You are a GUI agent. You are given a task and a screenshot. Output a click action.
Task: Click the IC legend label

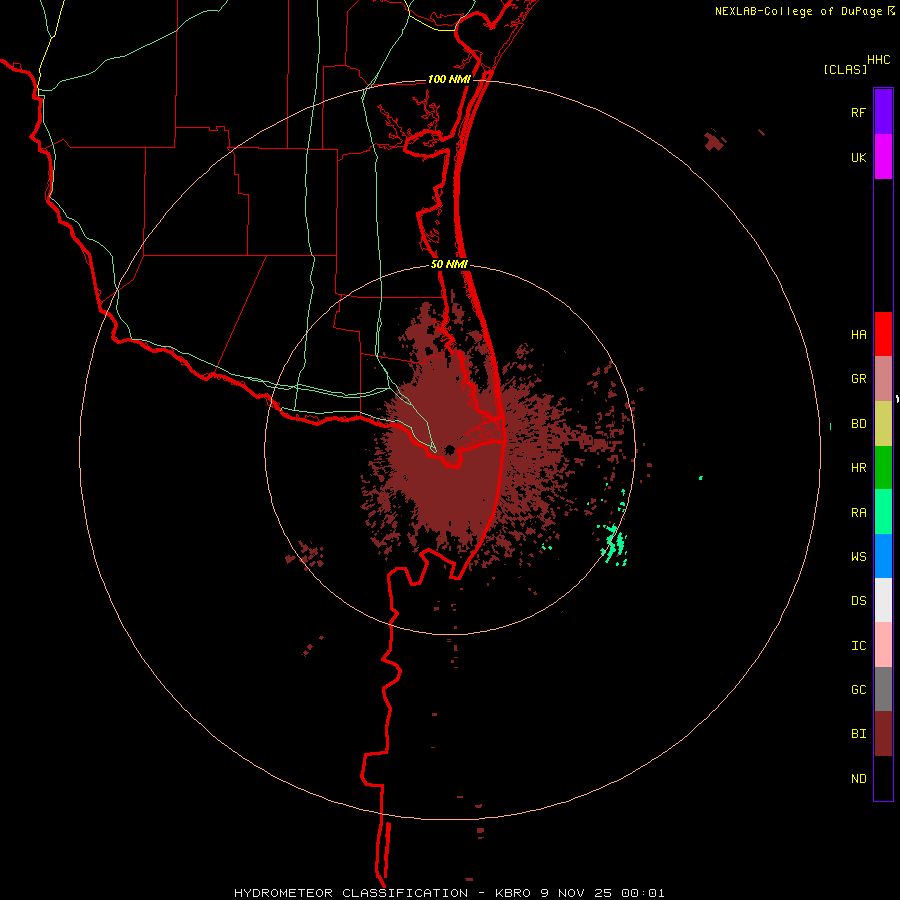click(x=858, y=646)
